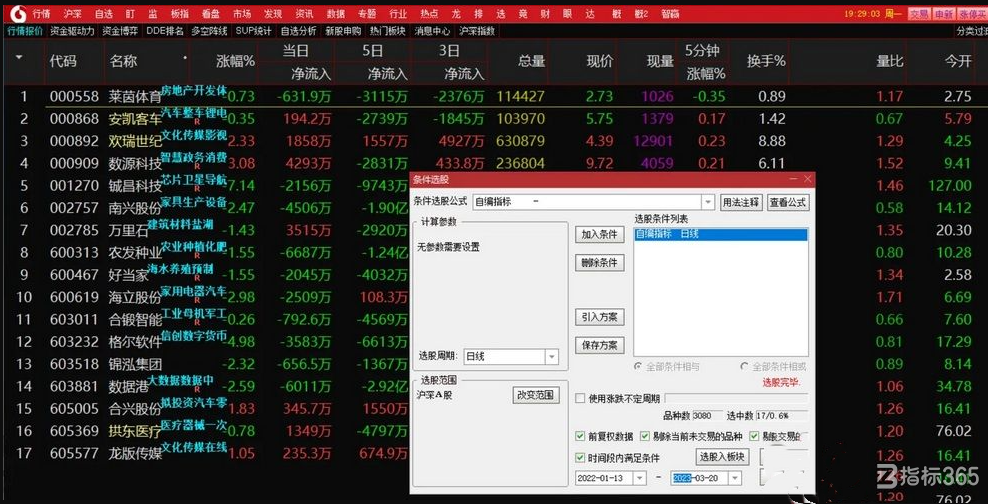The image size is (988, 504).
Task: Click the 用法注释 button
Action: [741, 202]
